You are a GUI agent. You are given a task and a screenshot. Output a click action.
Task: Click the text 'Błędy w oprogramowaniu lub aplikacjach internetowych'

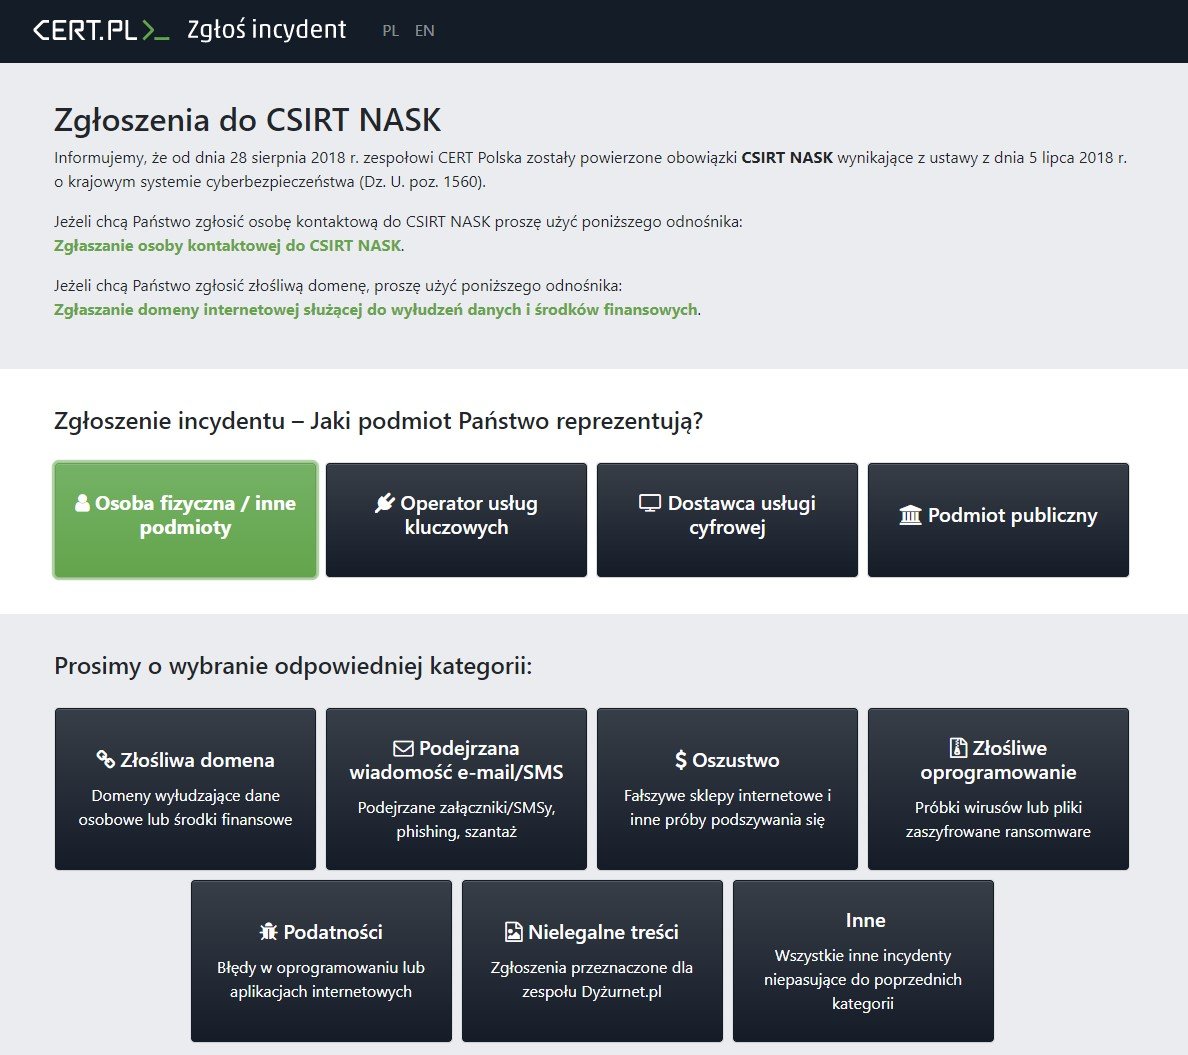tap(321, 979)
